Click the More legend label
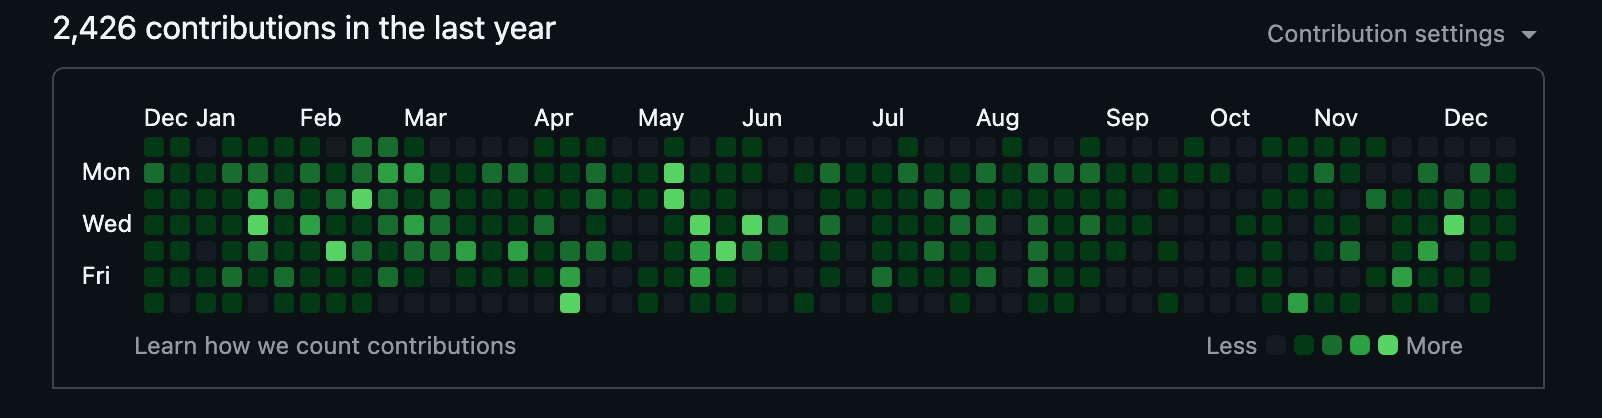1602x418 pixels. (x=1434, y=346)
